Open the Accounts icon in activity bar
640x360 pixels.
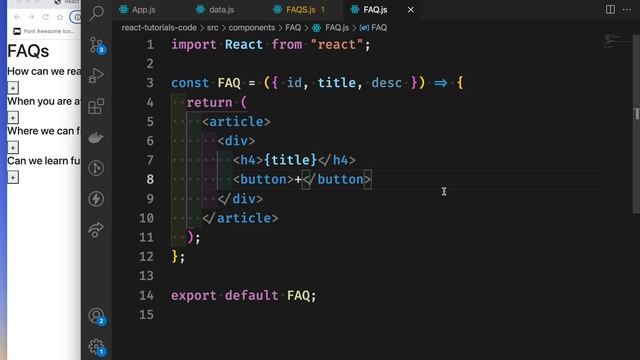tap(97, 316)
